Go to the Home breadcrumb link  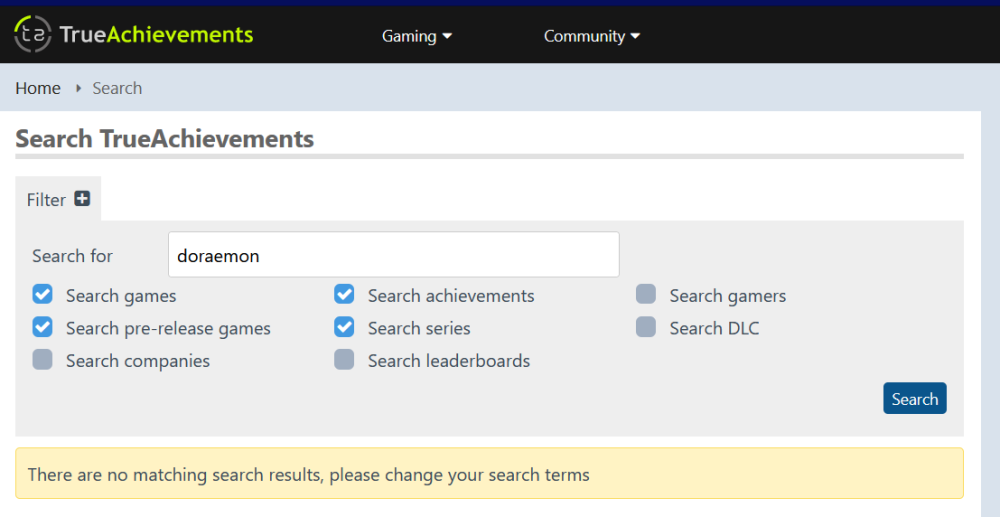tap(38, 88)
